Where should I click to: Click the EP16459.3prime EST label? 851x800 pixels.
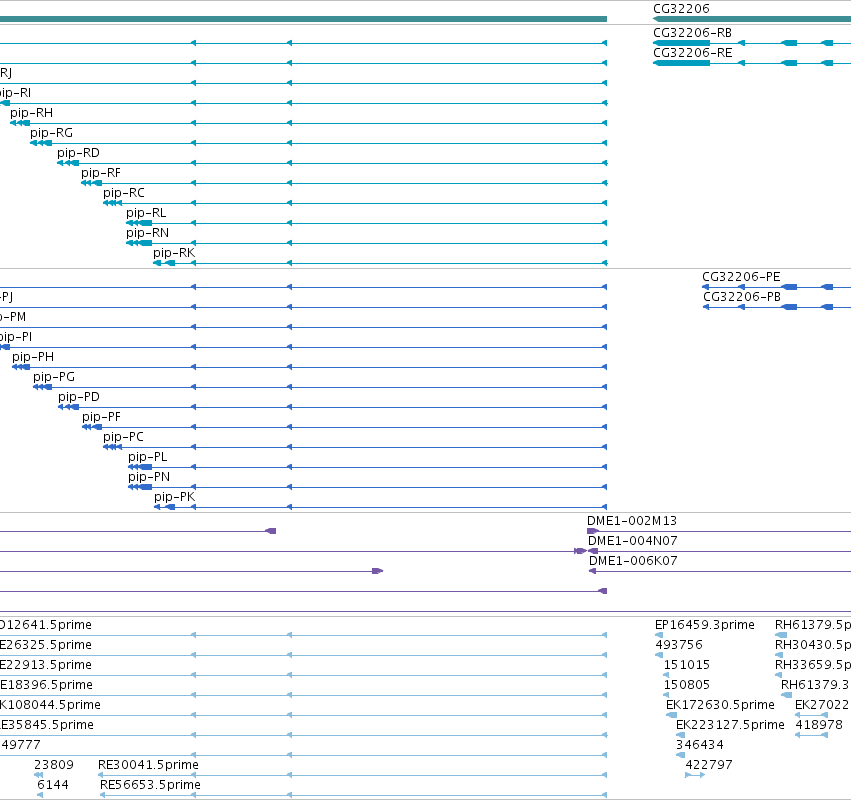tap(704, 625)
